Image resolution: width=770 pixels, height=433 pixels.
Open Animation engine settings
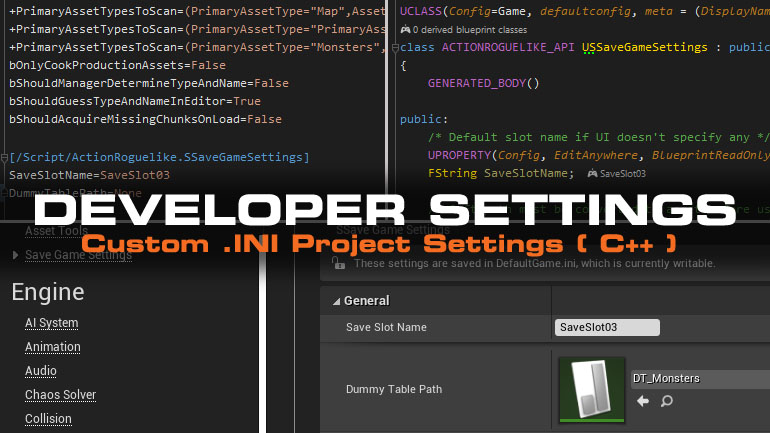tap(52, 347)
